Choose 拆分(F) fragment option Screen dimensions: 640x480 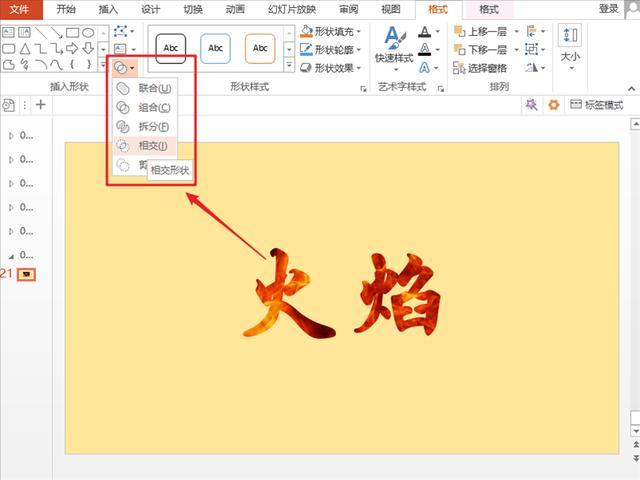tap(145, 127)
